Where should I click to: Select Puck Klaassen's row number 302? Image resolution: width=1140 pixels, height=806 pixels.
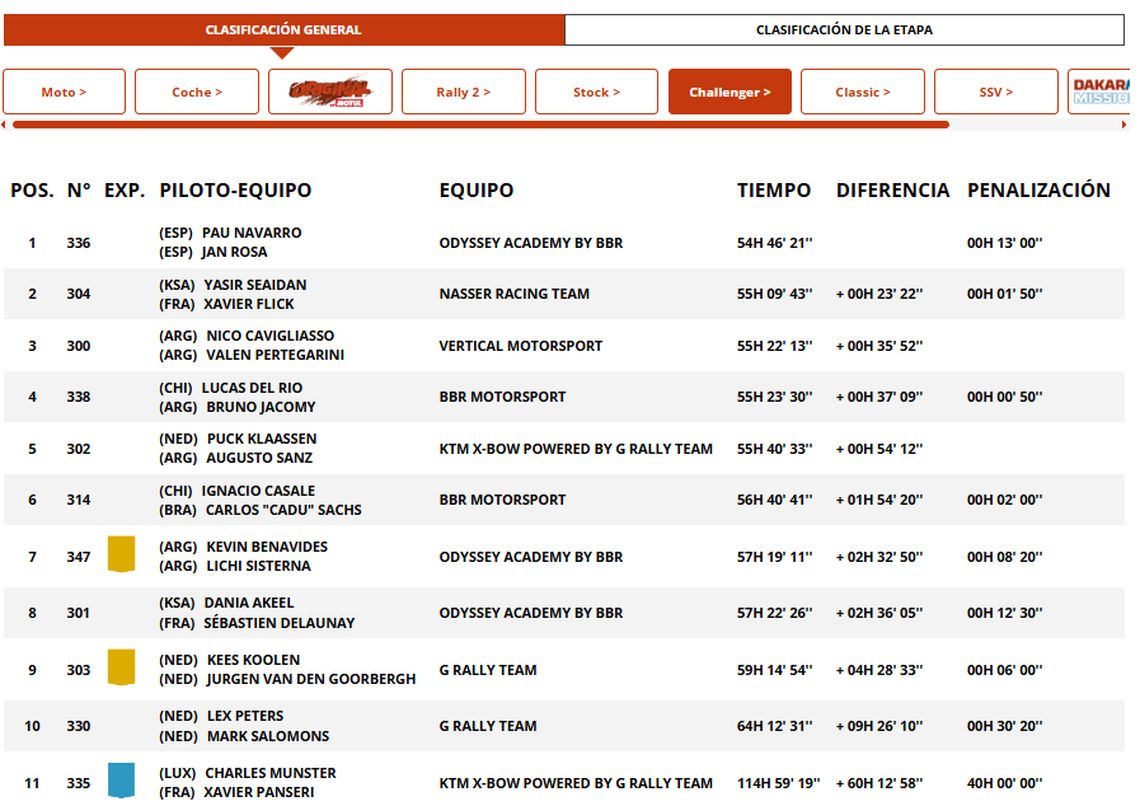[79, 449]
